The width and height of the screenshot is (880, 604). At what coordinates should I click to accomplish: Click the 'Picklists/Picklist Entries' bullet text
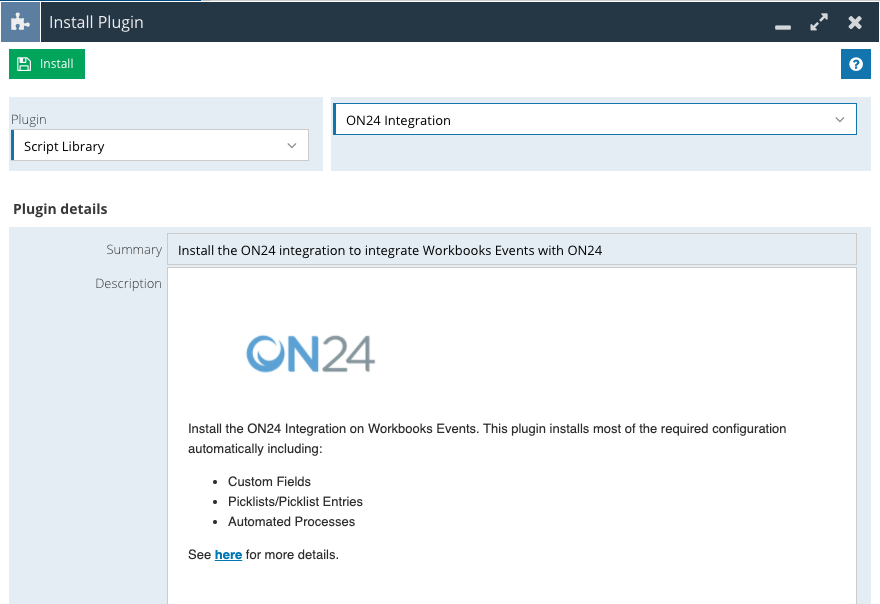295,501
